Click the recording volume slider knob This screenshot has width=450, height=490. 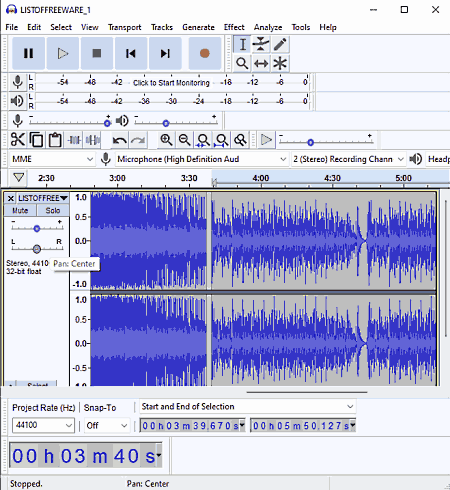coord(107,123)
